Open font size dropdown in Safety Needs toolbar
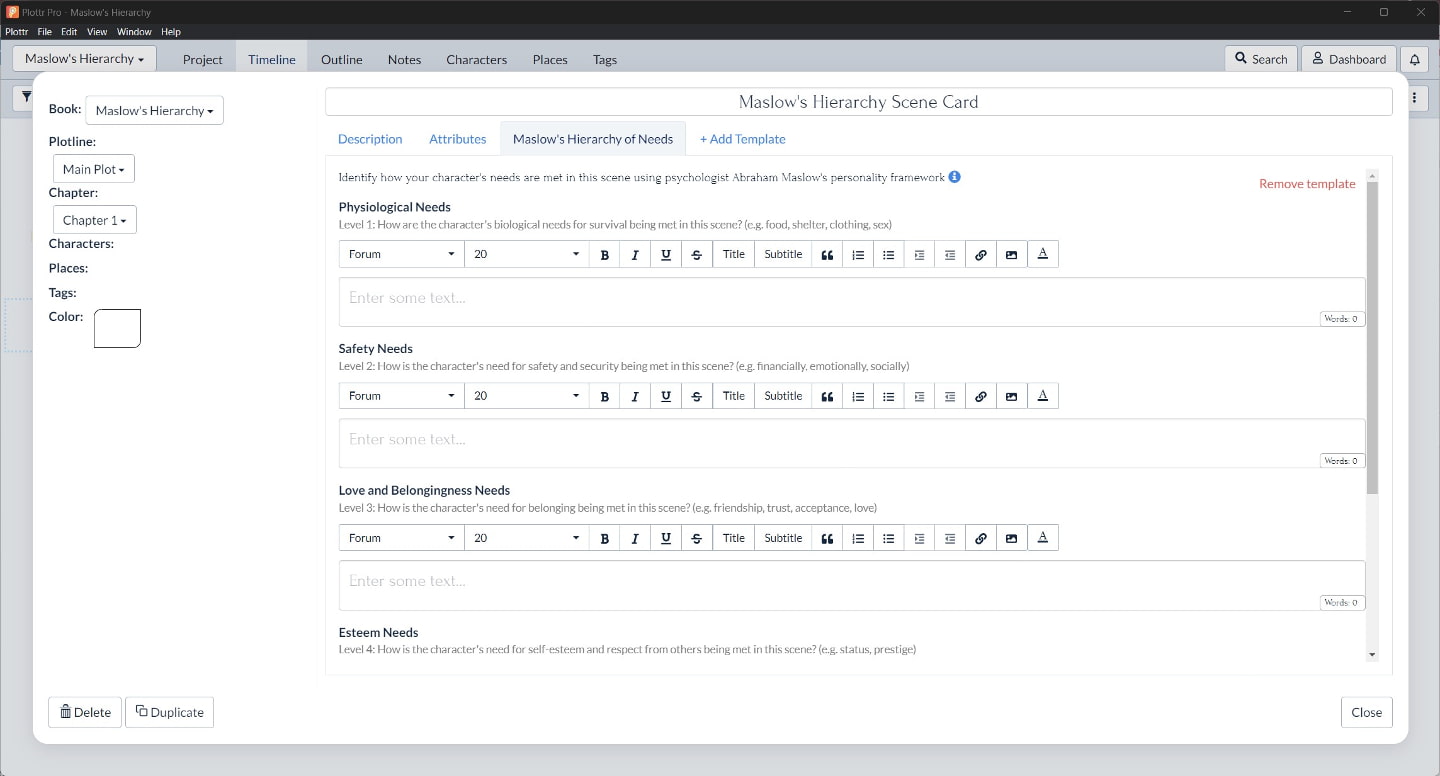The width and height of the screenshot is (1440, 776). pyautogui.click(x=527, y=396)
